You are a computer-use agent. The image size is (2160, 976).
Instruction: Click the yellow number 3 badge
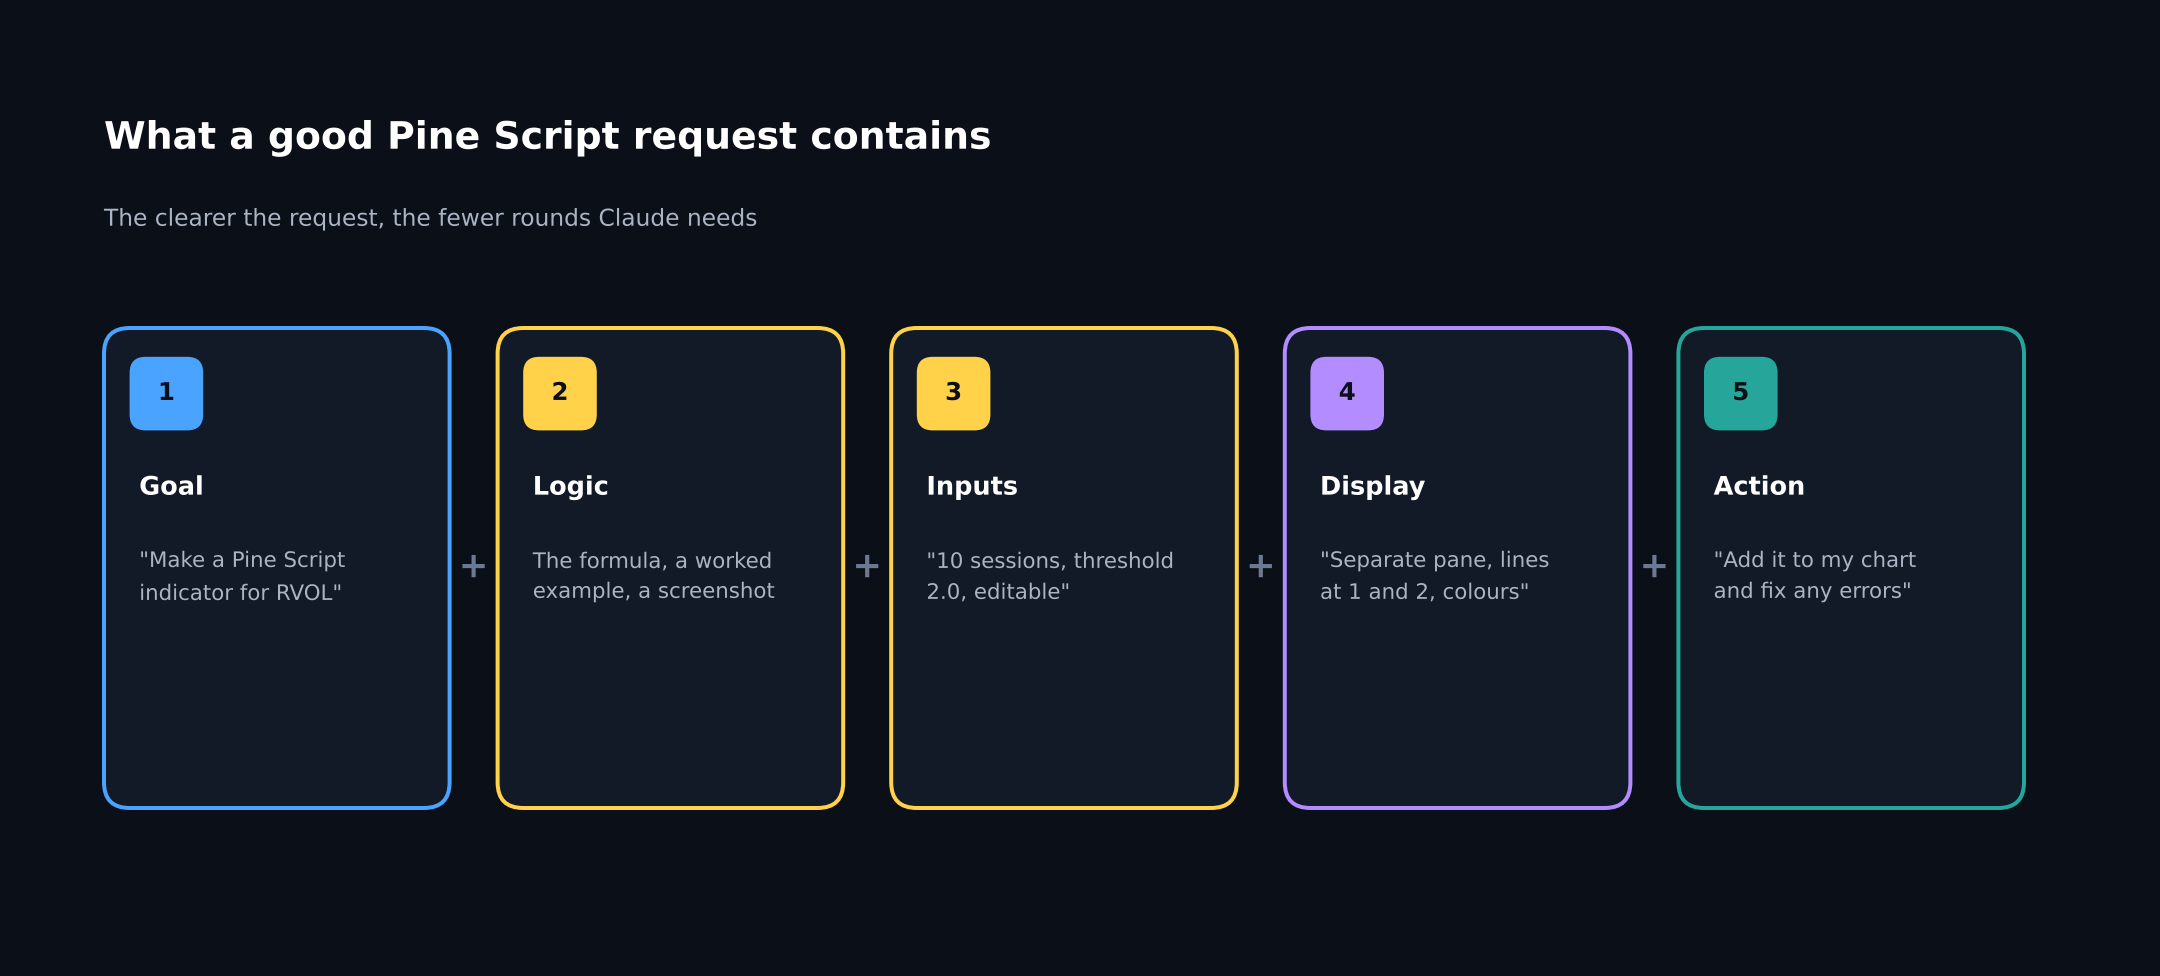click(x=953, y=393)
